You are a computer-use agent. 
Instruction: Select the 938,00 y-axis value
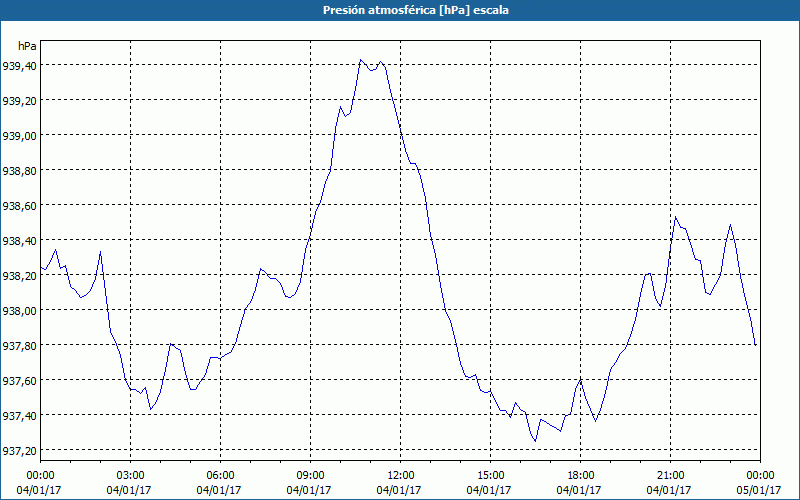[x=19, y=311]
